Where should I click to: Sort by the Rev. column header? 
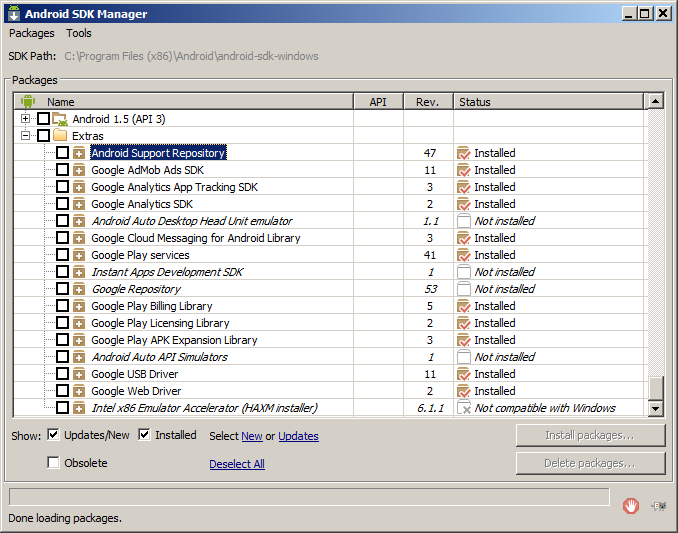click(428, 102)
